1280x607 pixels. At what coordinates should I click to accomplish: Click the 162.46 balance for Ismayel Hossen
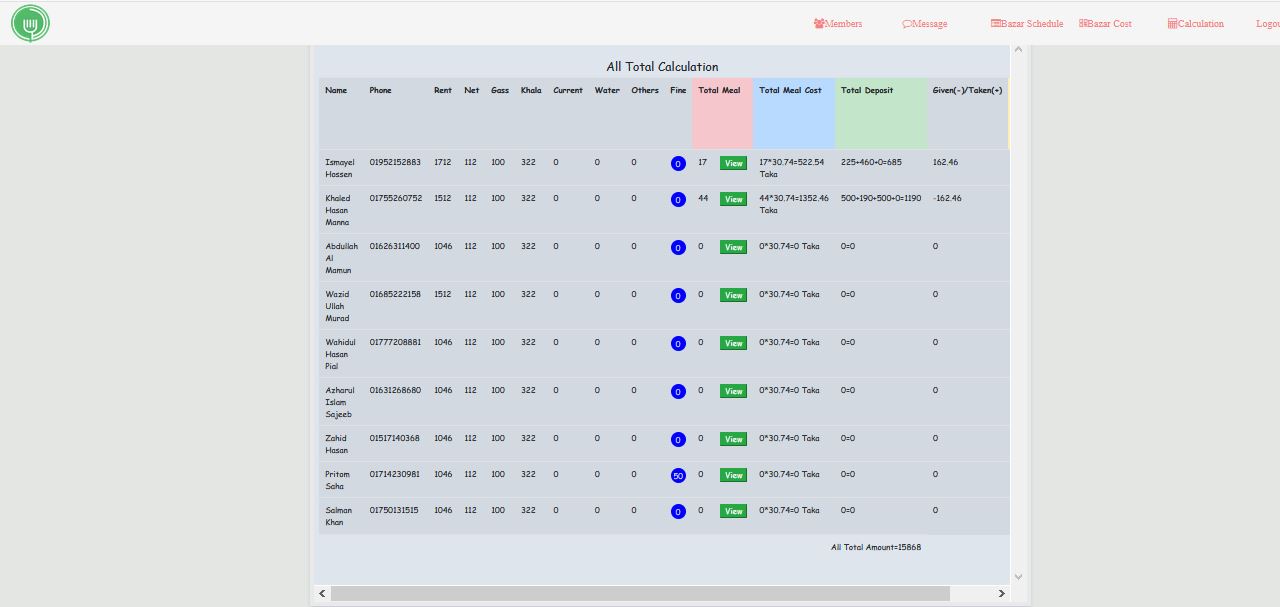click(945, 162)
